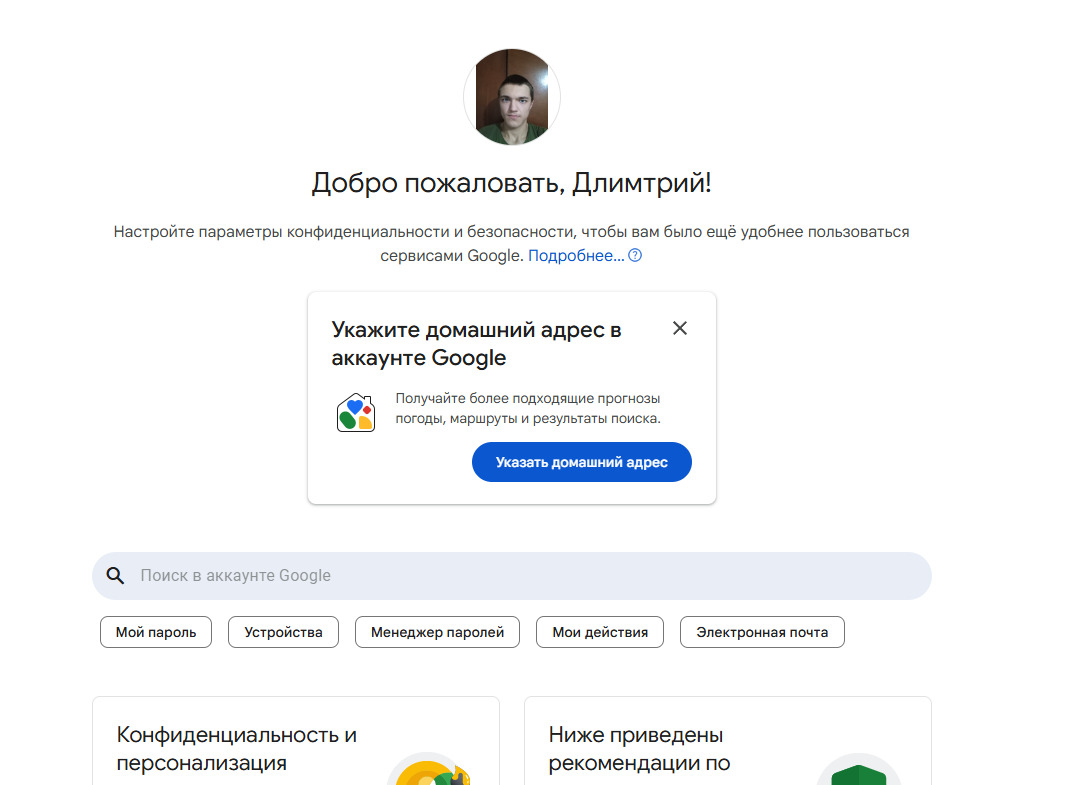The height and width of the screenshot is (785, 1068).
Task: Select the Электронная почта chip
Action: (x=762, y=632)
